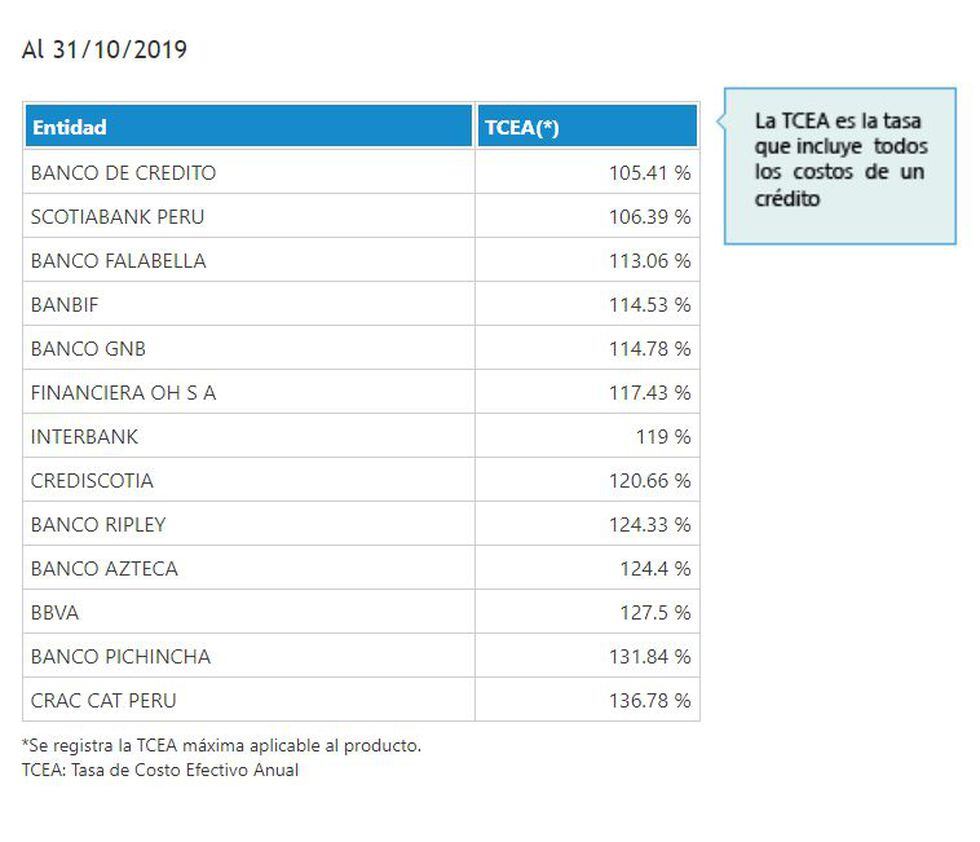
Task: Select BANCO FALABELLA in the table
Action: (118, 261)
